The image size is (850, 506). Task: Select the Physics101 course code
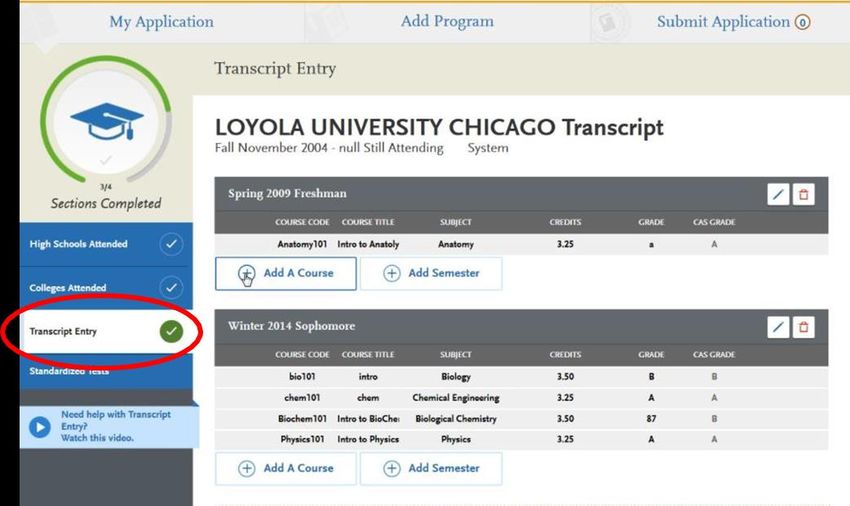coord(302,439)
